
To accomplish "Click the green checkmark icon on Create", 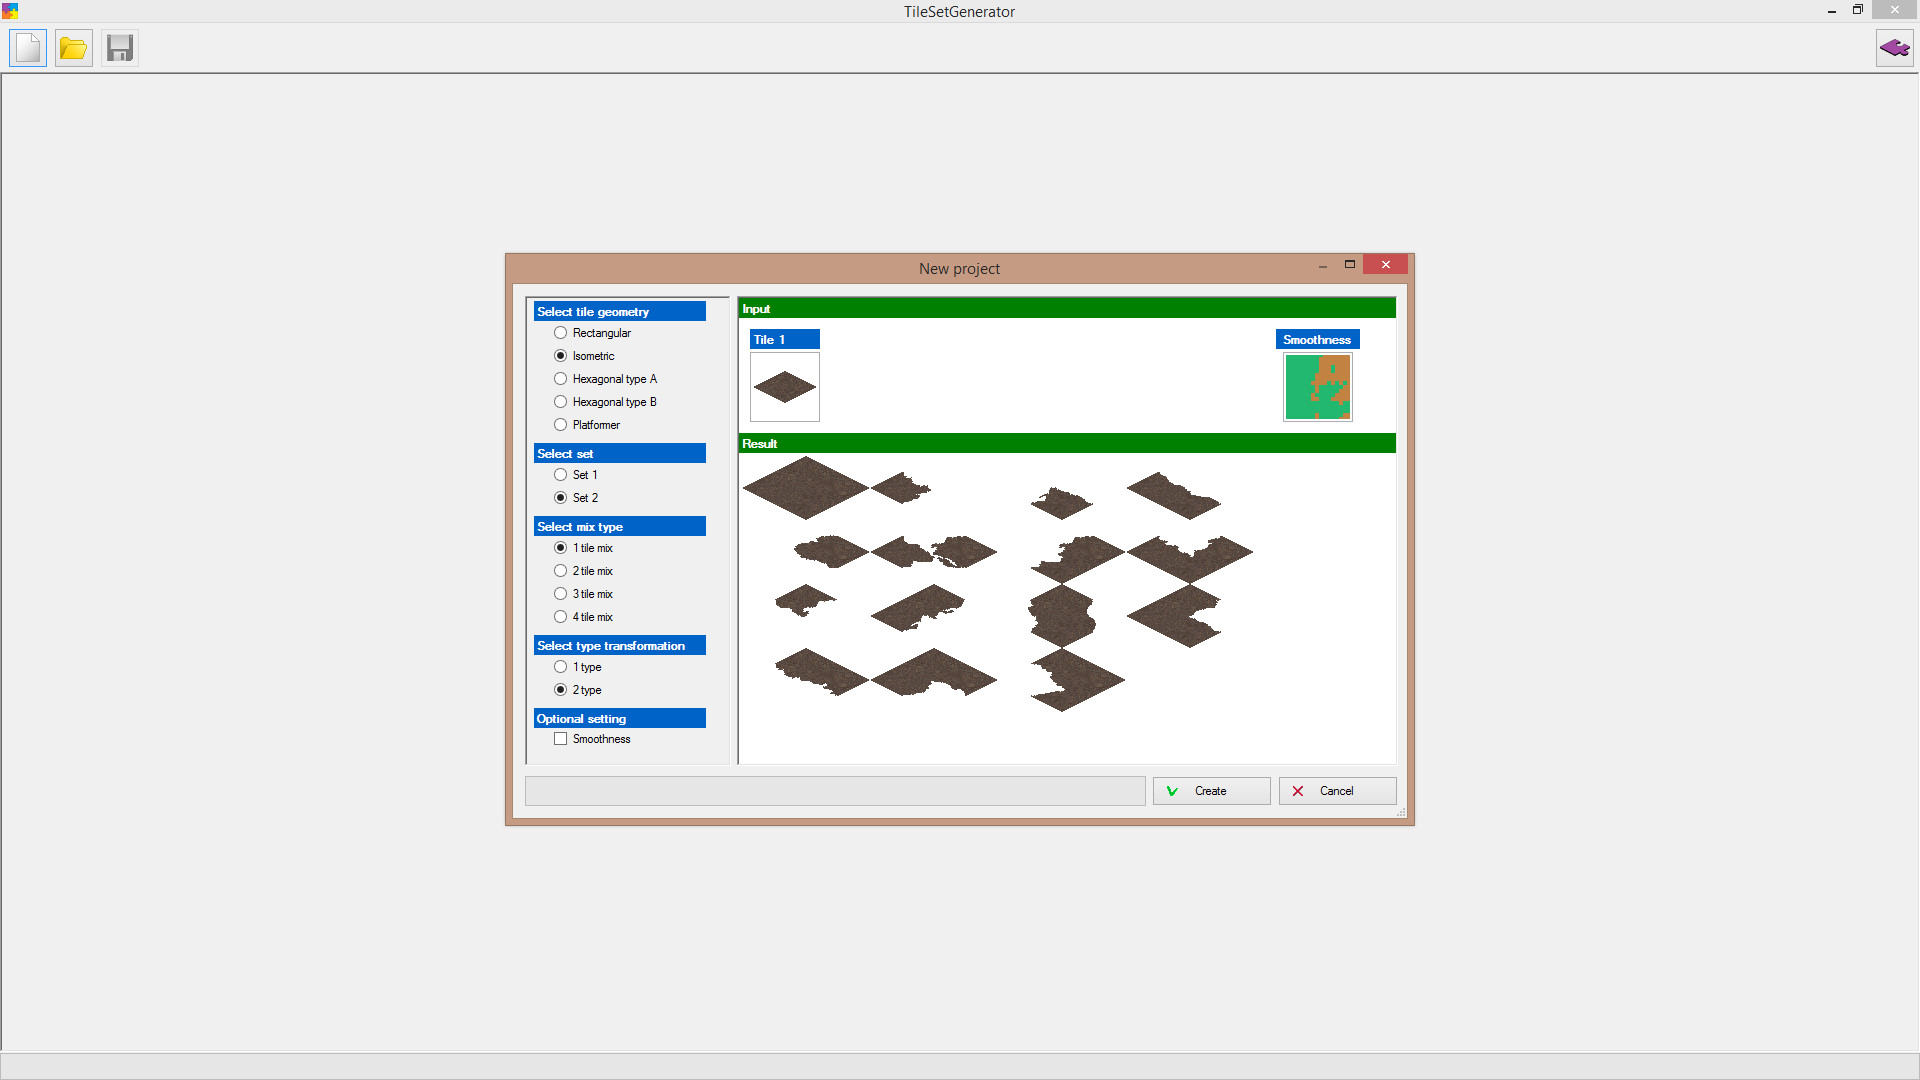I will point(1171,791).
